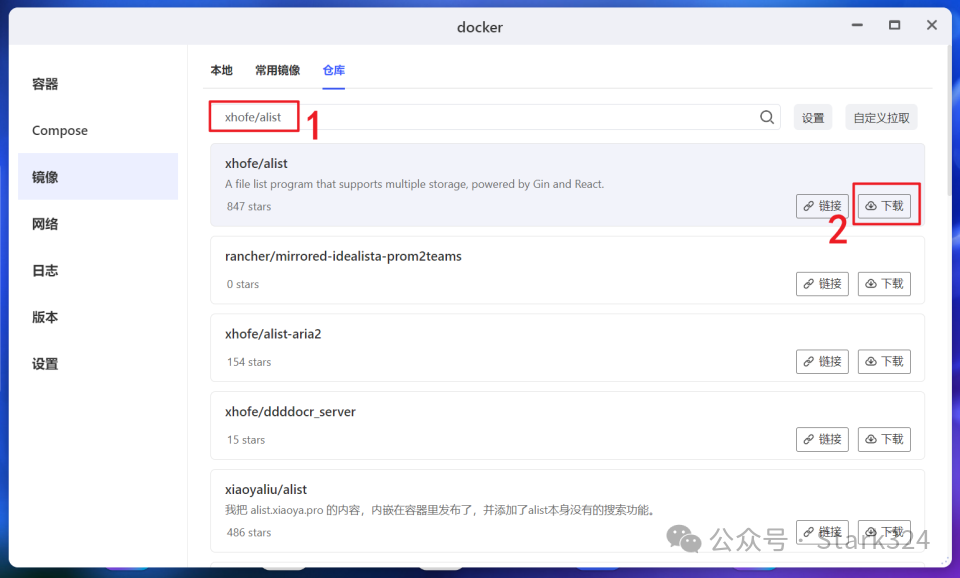This screenshot has height=578, width=960.
Task: Download the xhofe/alist image
Action: coord(884,206)
